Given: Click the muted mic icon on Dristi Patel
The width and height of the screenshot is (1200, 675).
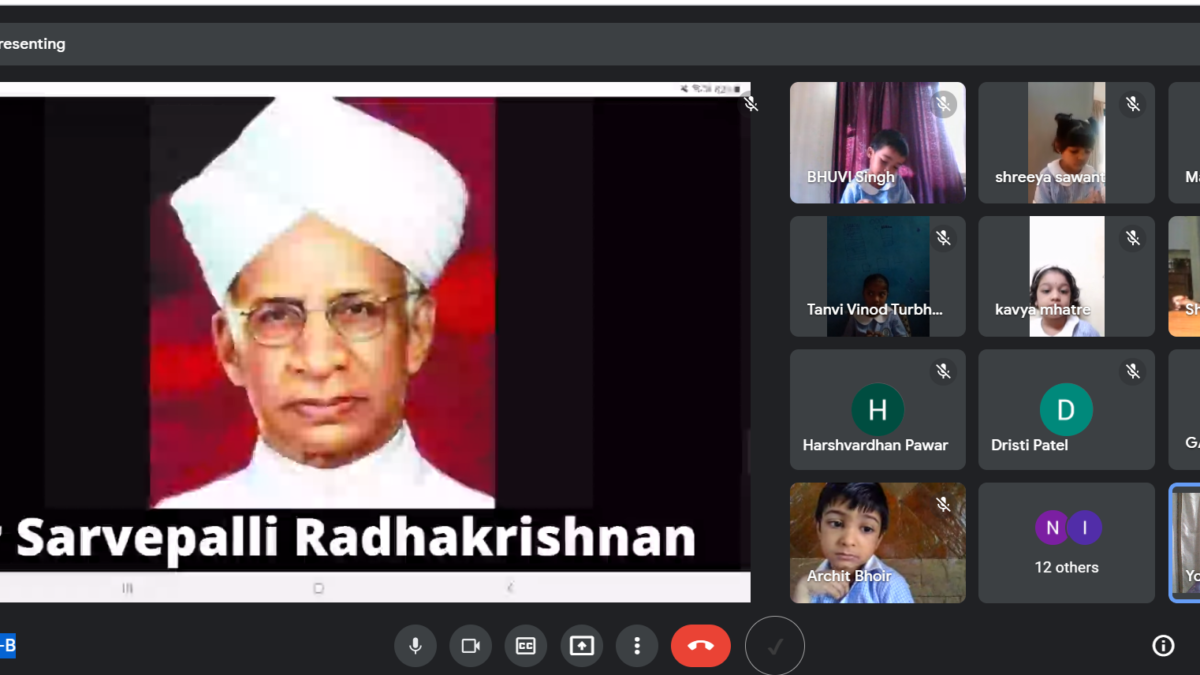Looking at the screenshot, I should point(1132,371).
